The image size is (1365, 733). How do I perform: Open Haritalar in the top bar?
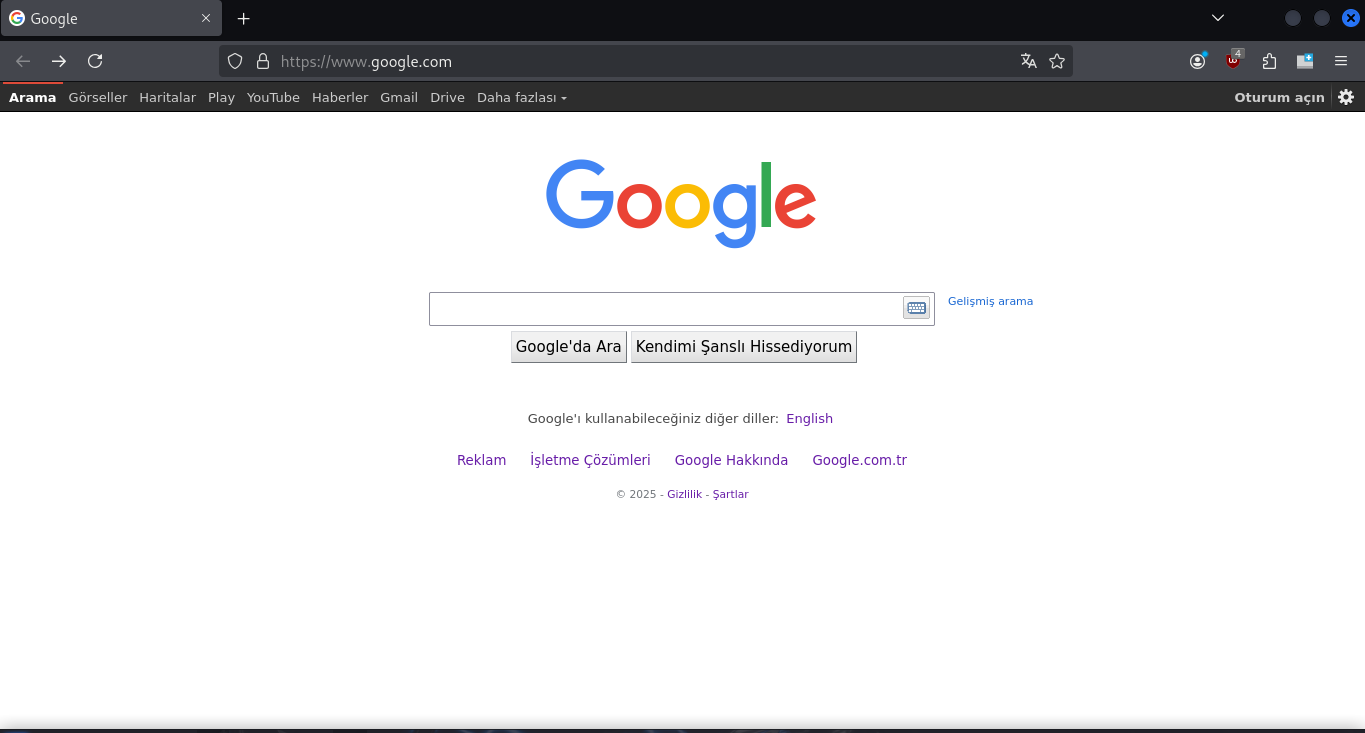(x=168, y=97)
